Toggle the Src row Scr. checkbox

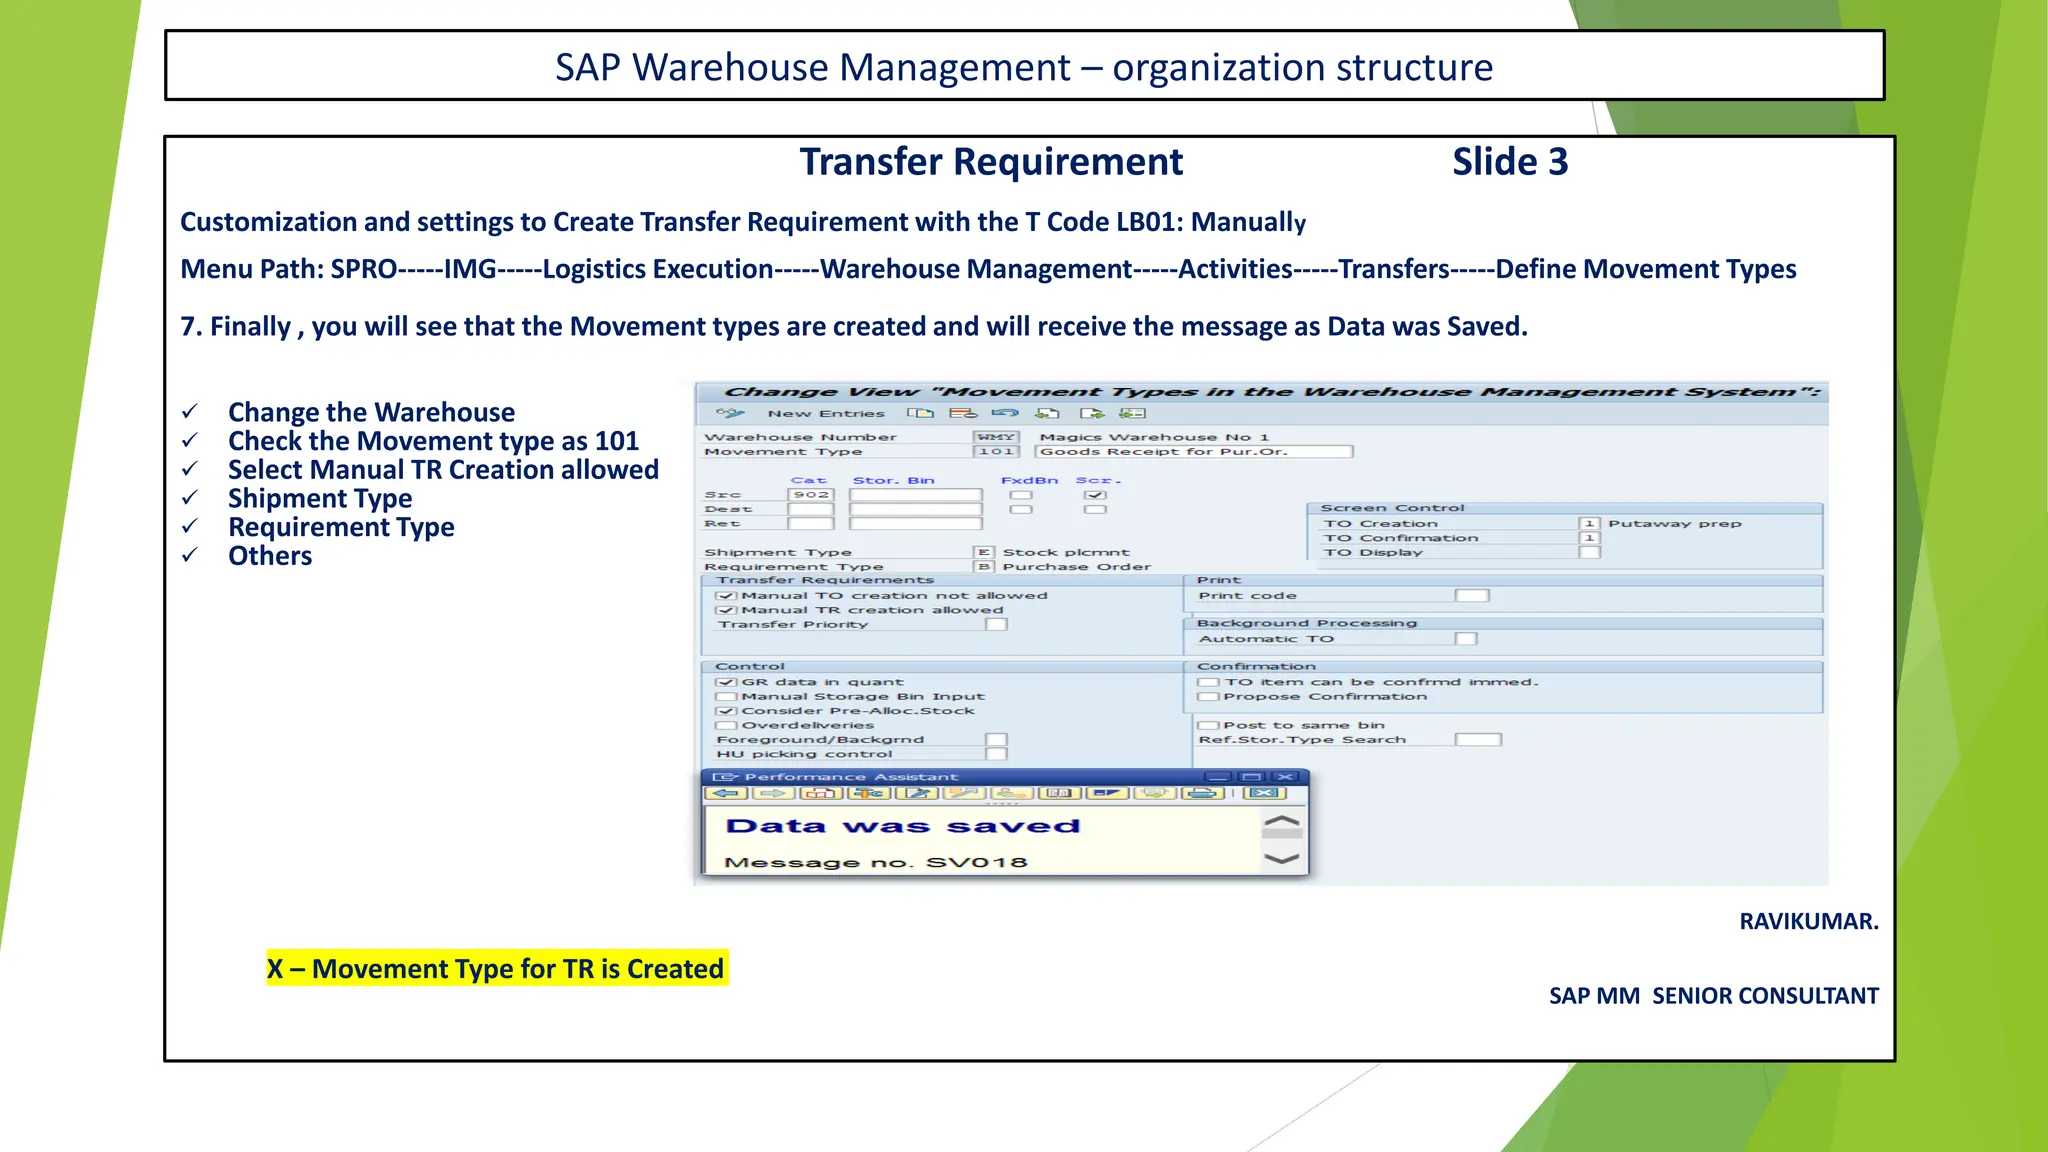(1095, 495)
